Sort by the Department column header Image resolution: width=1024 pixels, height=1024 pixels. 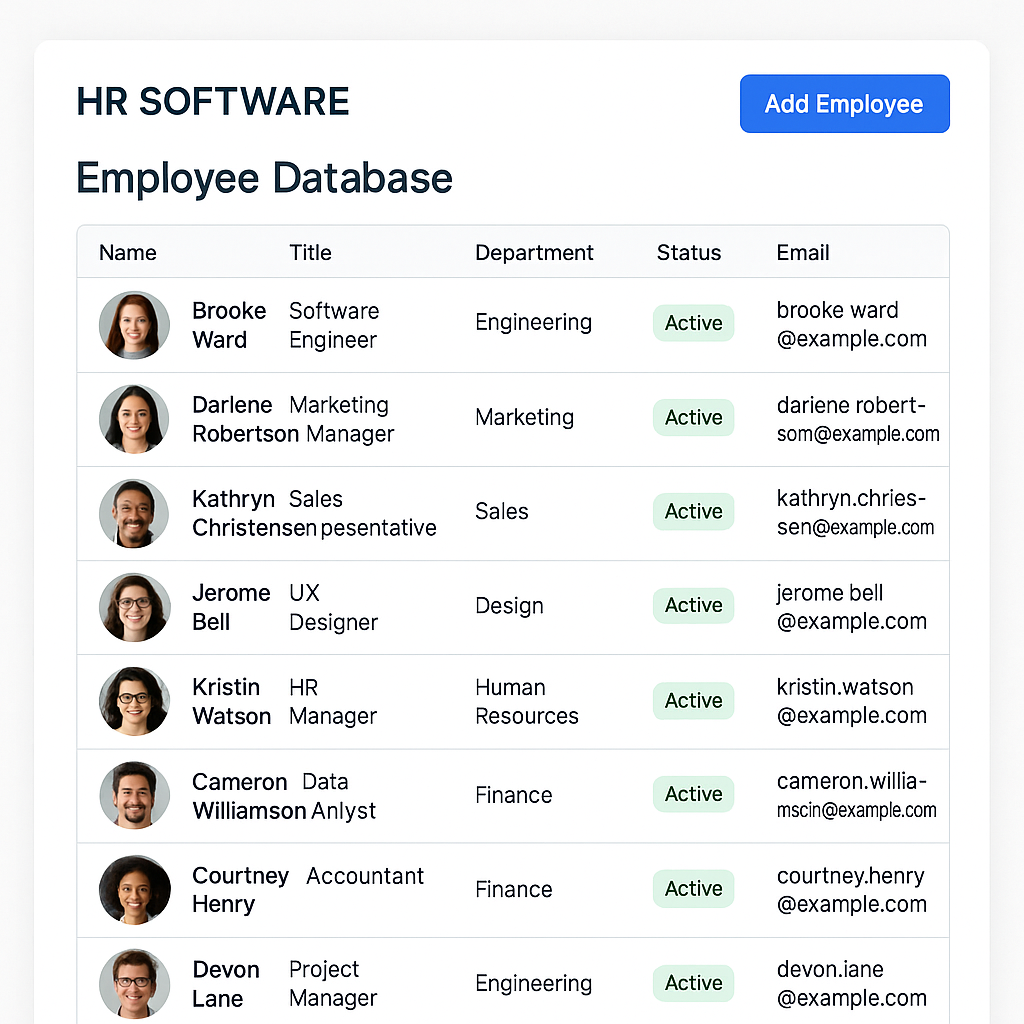pos(534,253)
